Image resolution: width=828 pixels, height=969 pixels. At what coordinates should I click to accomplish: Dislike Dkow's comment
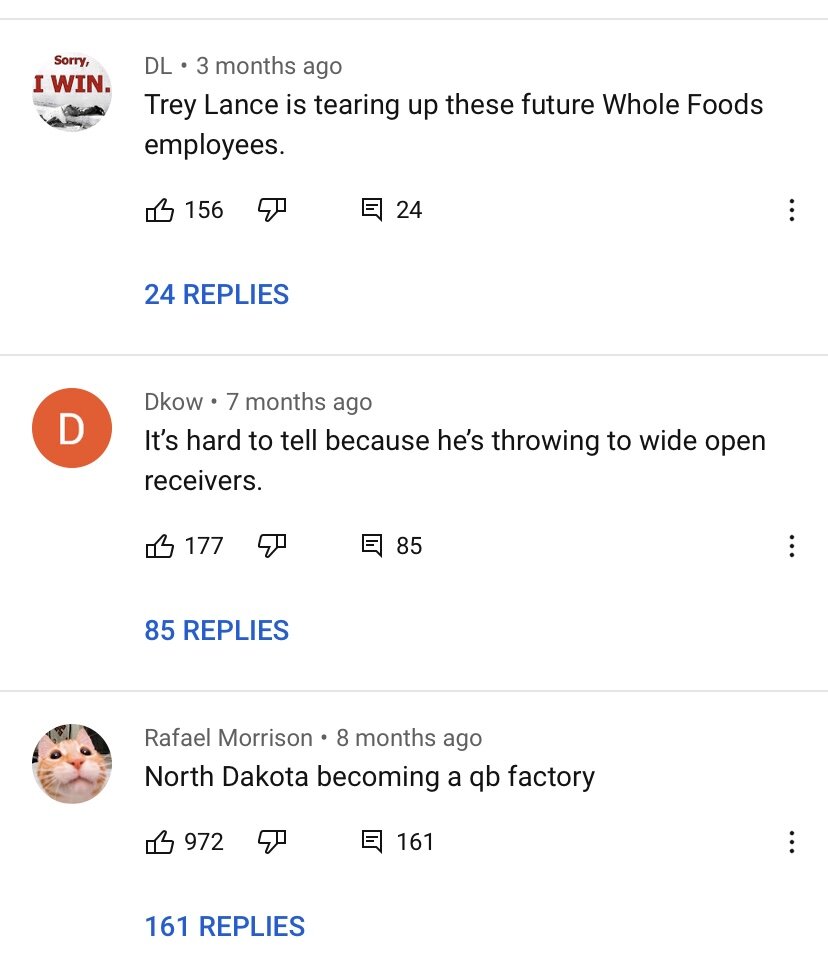point(272,546)
